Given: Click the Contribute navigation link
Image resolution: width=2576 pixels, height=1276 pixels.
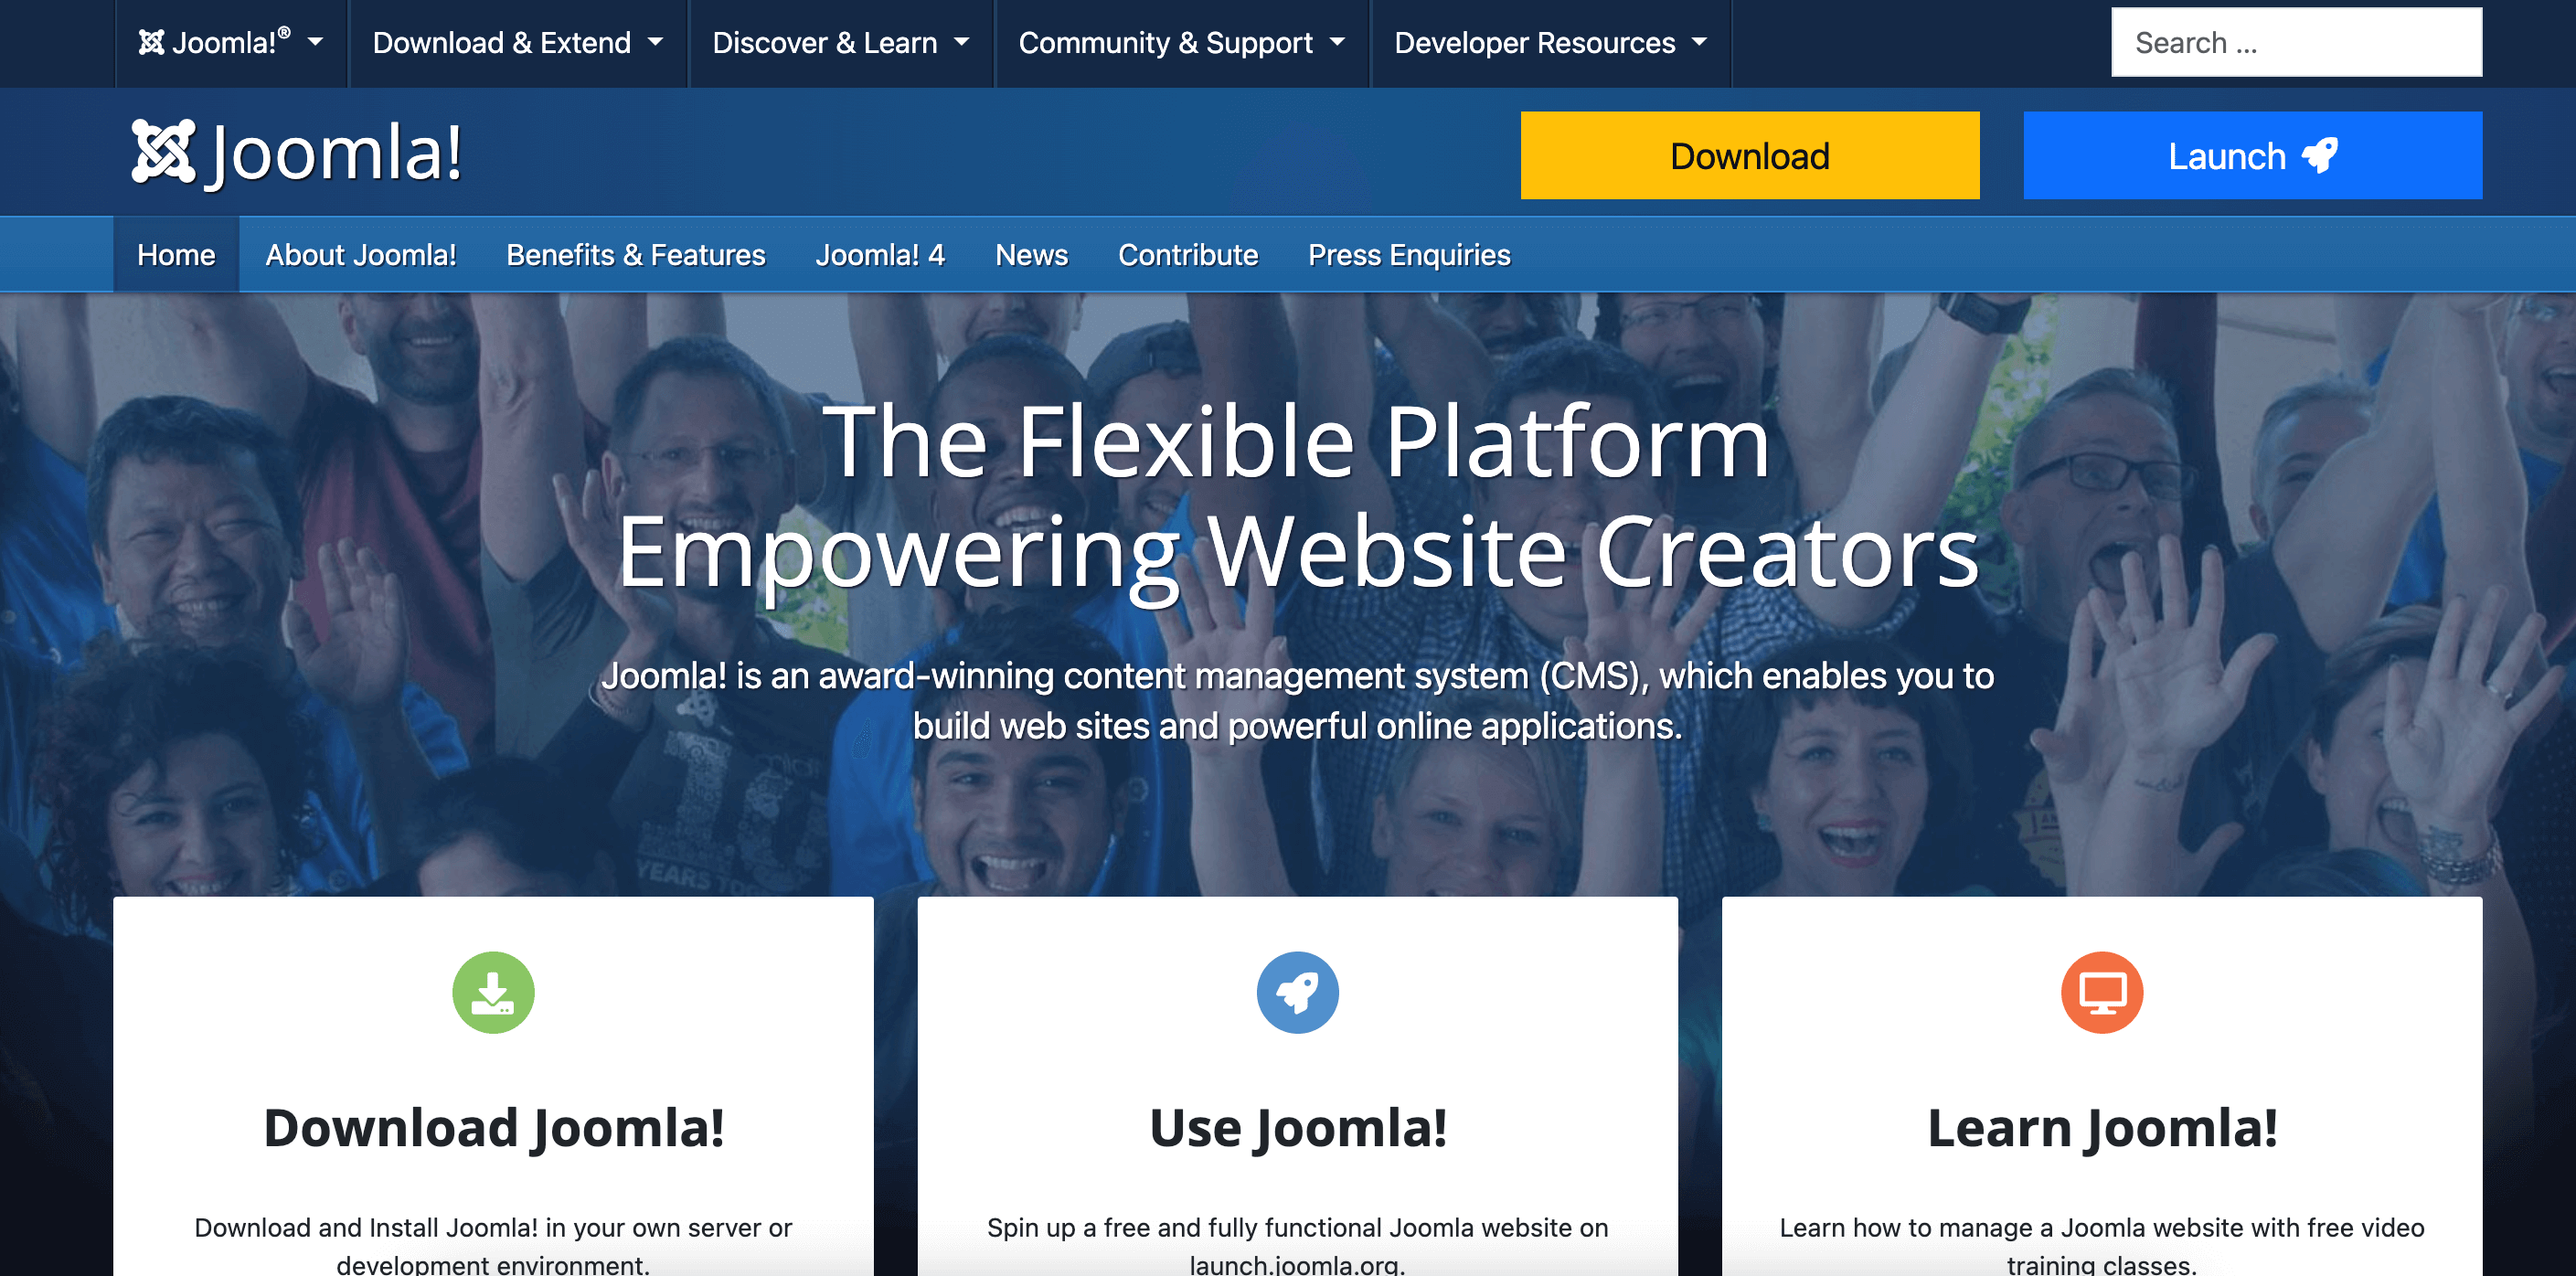Looking at the screenshot, I should click(1191, 254).
